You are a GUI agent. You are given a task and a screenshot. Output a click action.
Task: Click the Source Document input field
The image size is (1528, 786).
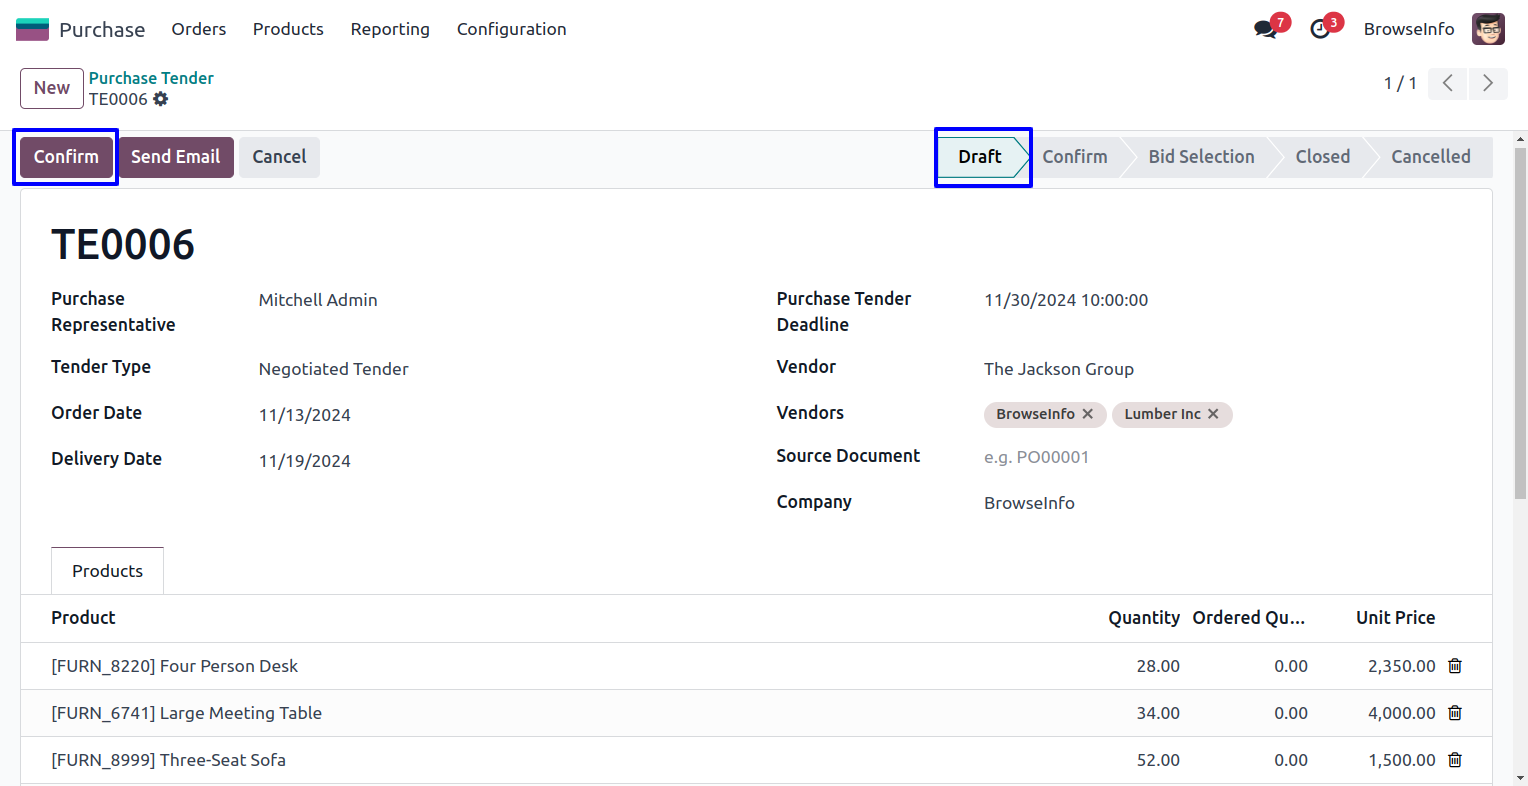tap(1220, 457)
